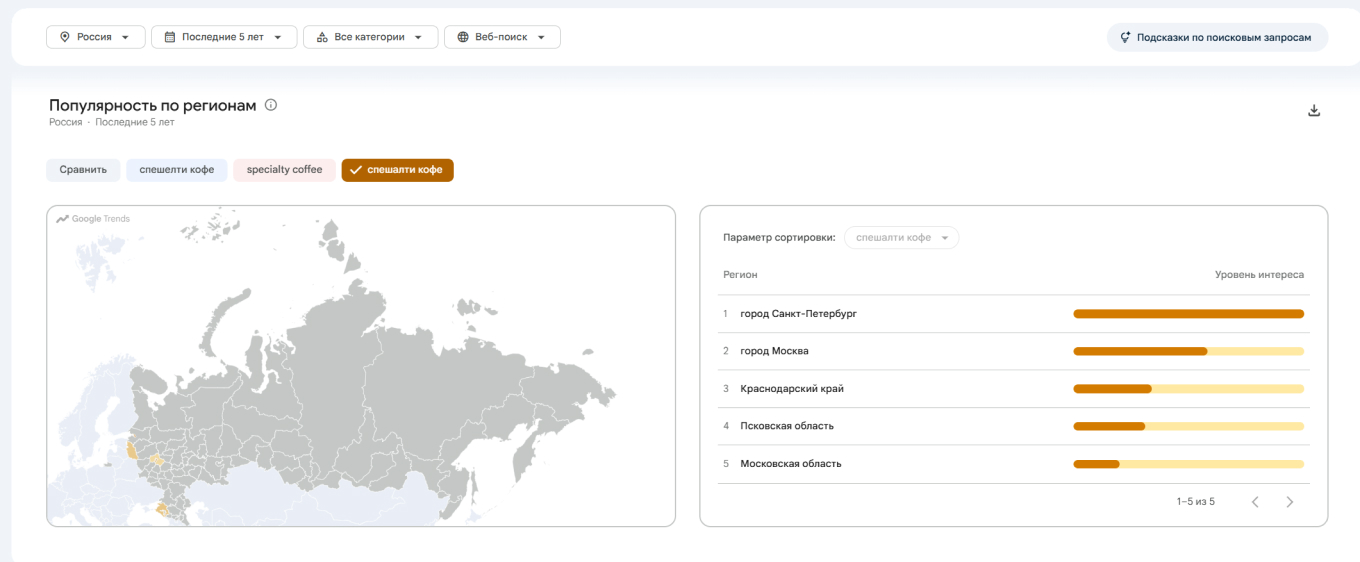This screenshot has height=562, width=1360.
Task: Click the interest bar for город Санкт-Петербург
Action: tap(1189, 314)
